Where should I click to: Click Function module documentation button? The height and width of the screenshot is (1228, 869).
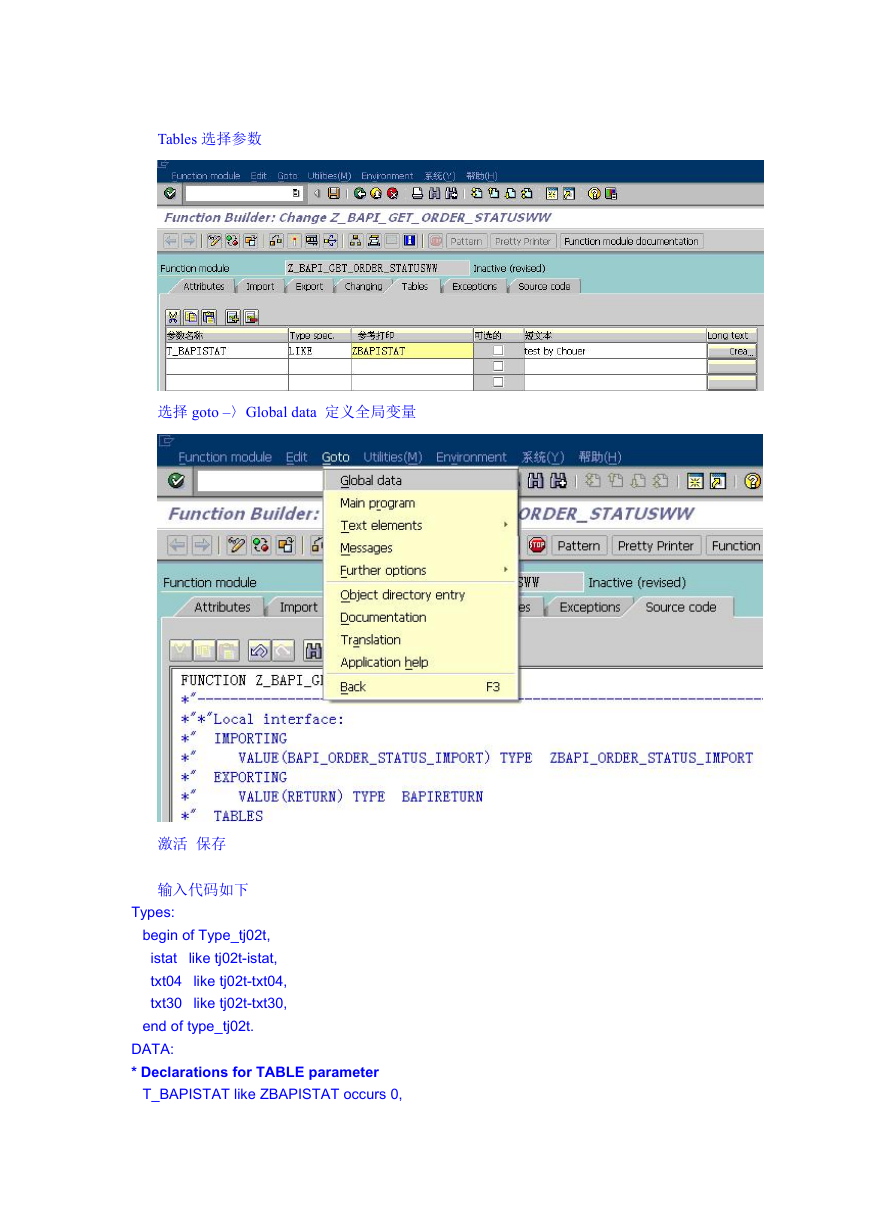coord(632,241)
